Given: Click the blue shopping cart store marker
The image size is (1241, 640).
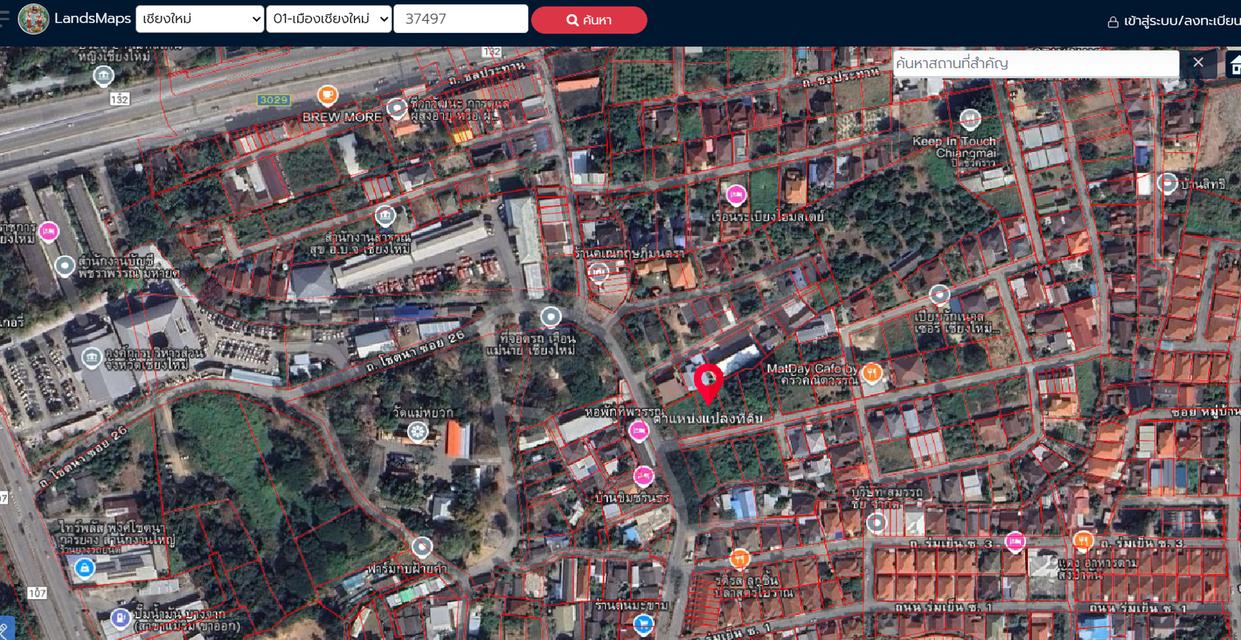Looking at the screenshot, I should (x=643, y=625).
